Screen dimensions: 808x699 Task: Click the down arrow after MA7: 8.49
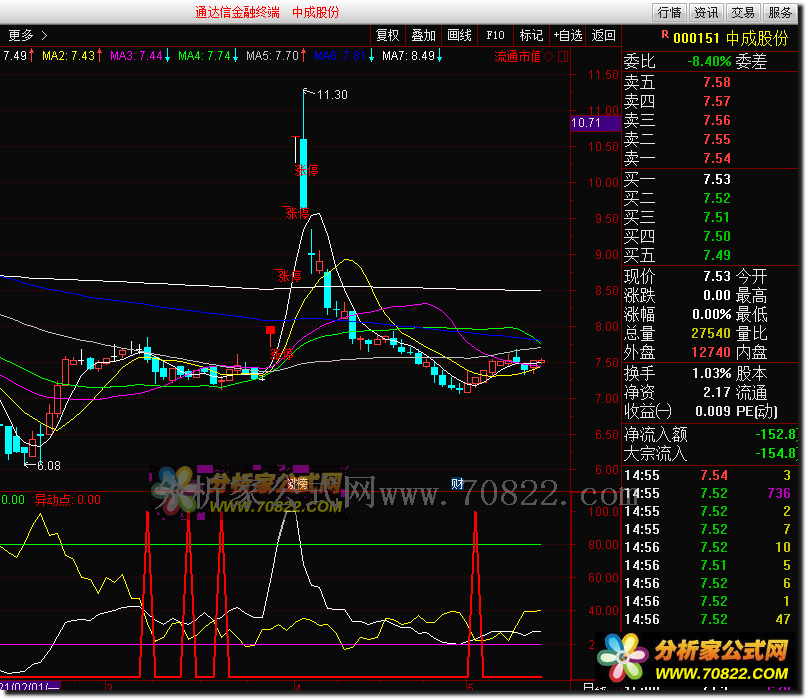(440, 56)
